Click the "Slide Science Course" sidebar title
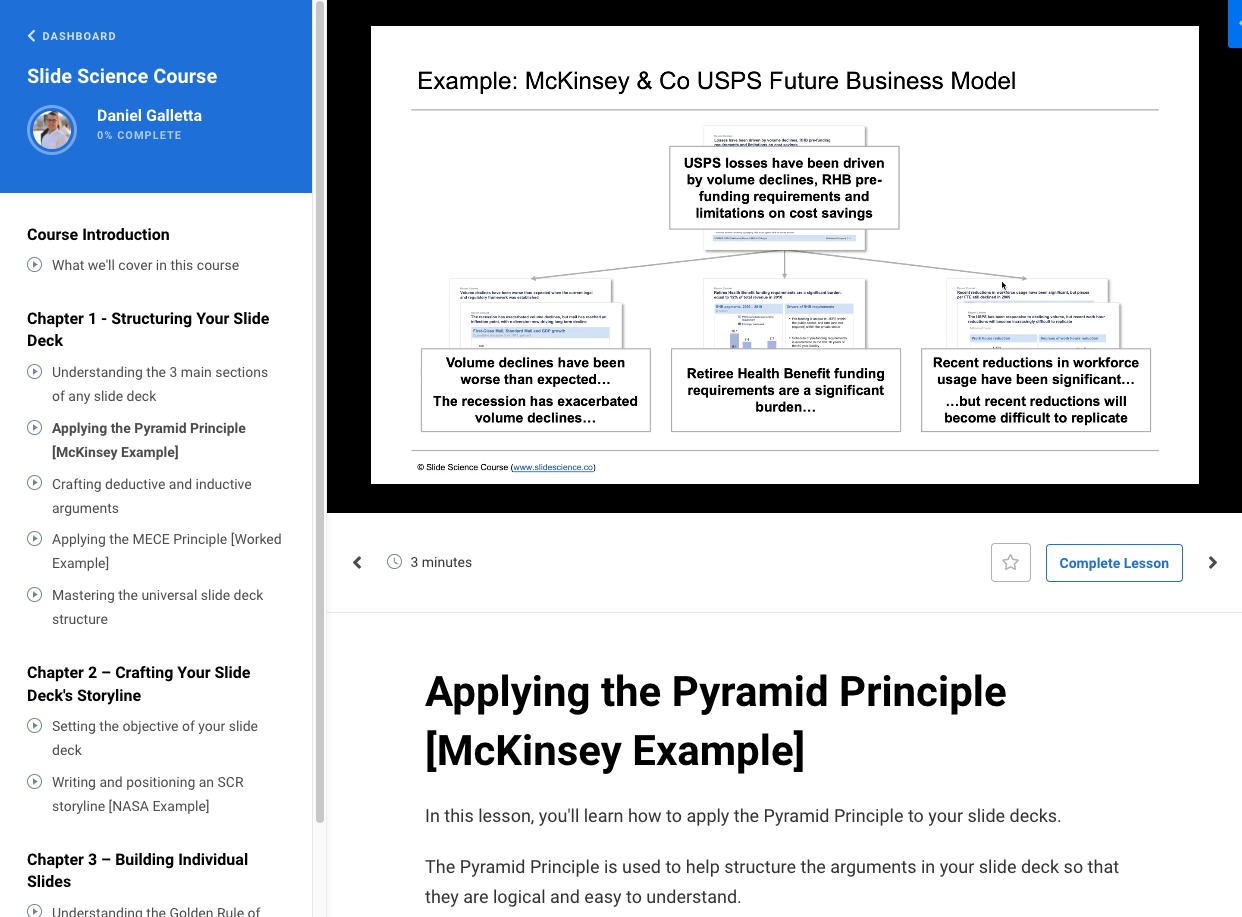 coord(122,76)
